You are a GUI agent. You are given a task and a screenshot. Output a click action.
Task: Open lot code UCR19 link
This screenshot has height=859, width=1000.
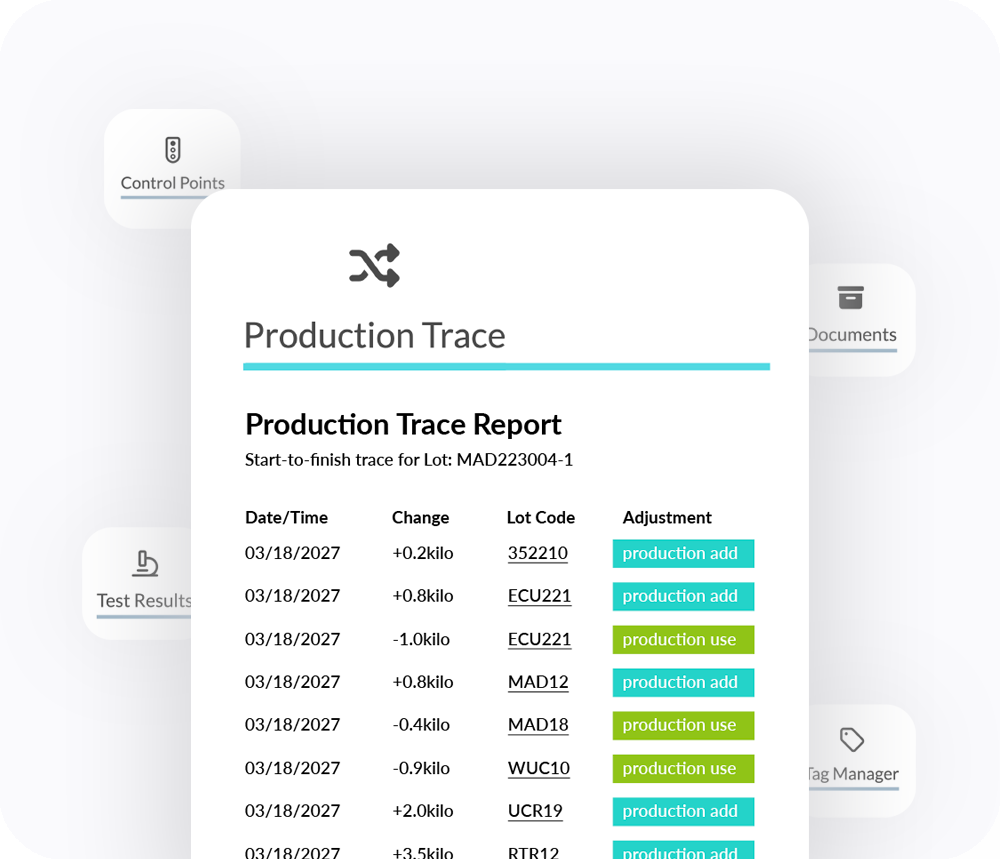pyautogui.click(x=535, y=811)
